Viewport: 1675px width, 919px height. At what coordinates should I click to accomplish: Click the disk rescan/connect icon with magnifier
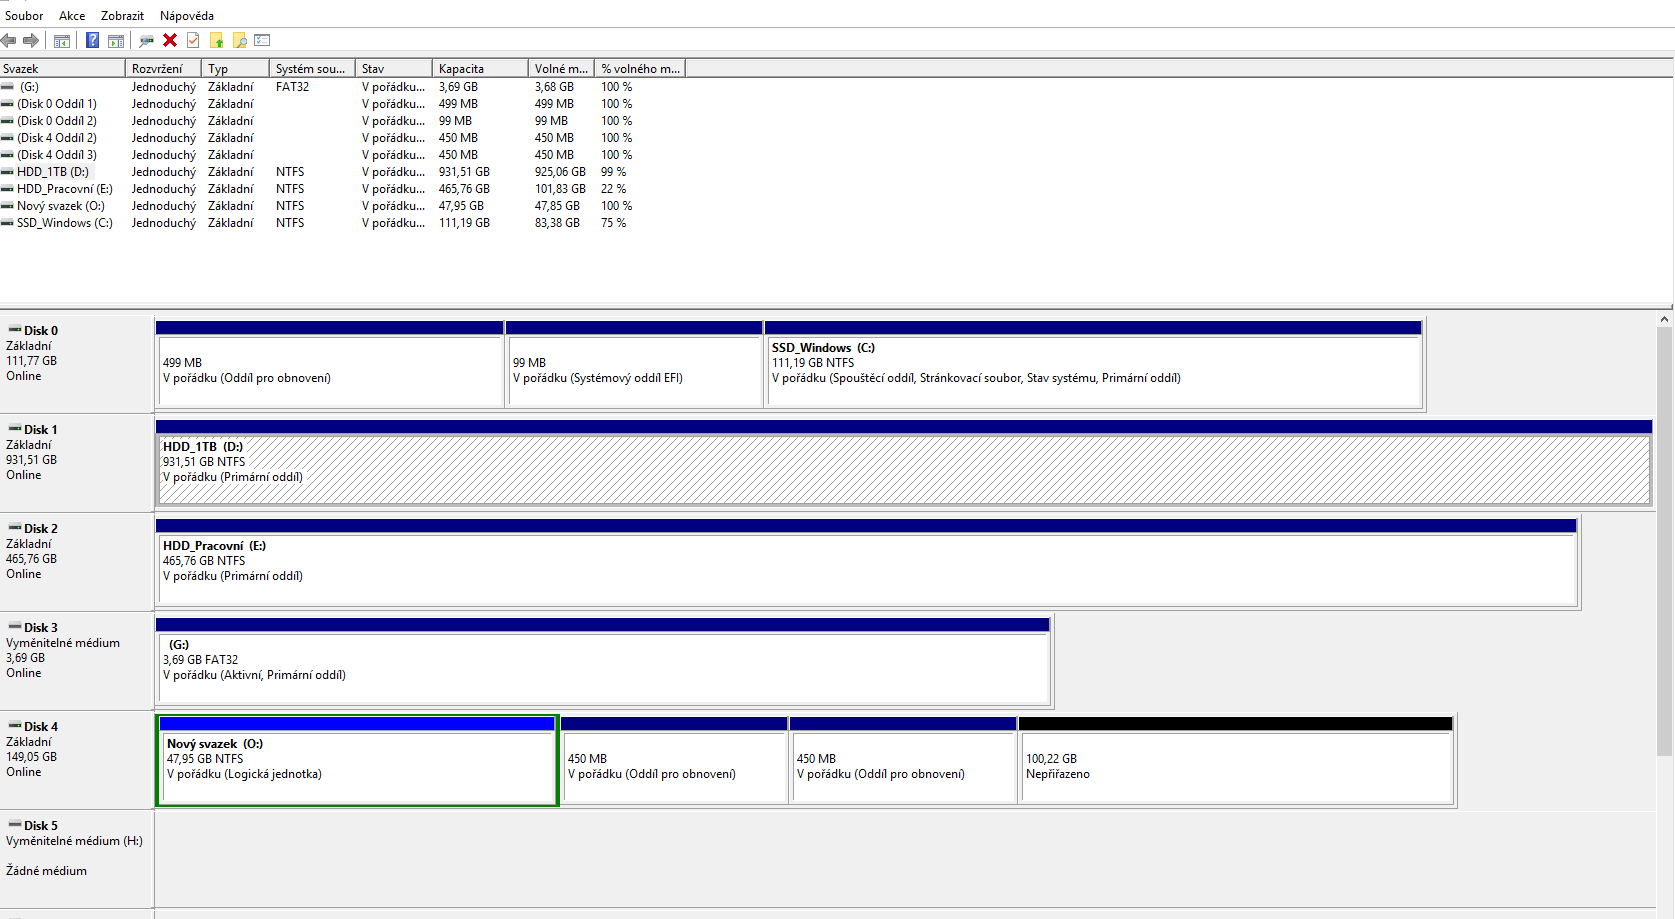click(147, 40)
